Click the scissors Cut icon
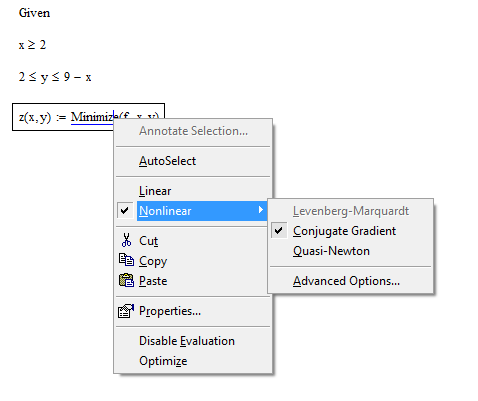Screen dimensions: 478x401 point(126,240)
